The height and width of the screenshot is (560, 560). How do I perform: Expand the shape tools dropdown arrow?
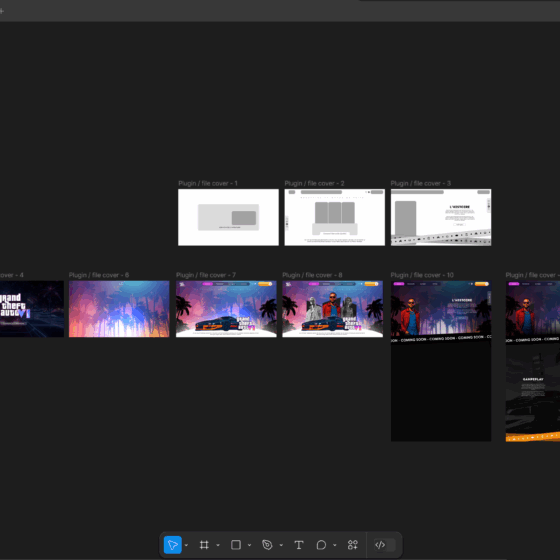coord(249,545)
